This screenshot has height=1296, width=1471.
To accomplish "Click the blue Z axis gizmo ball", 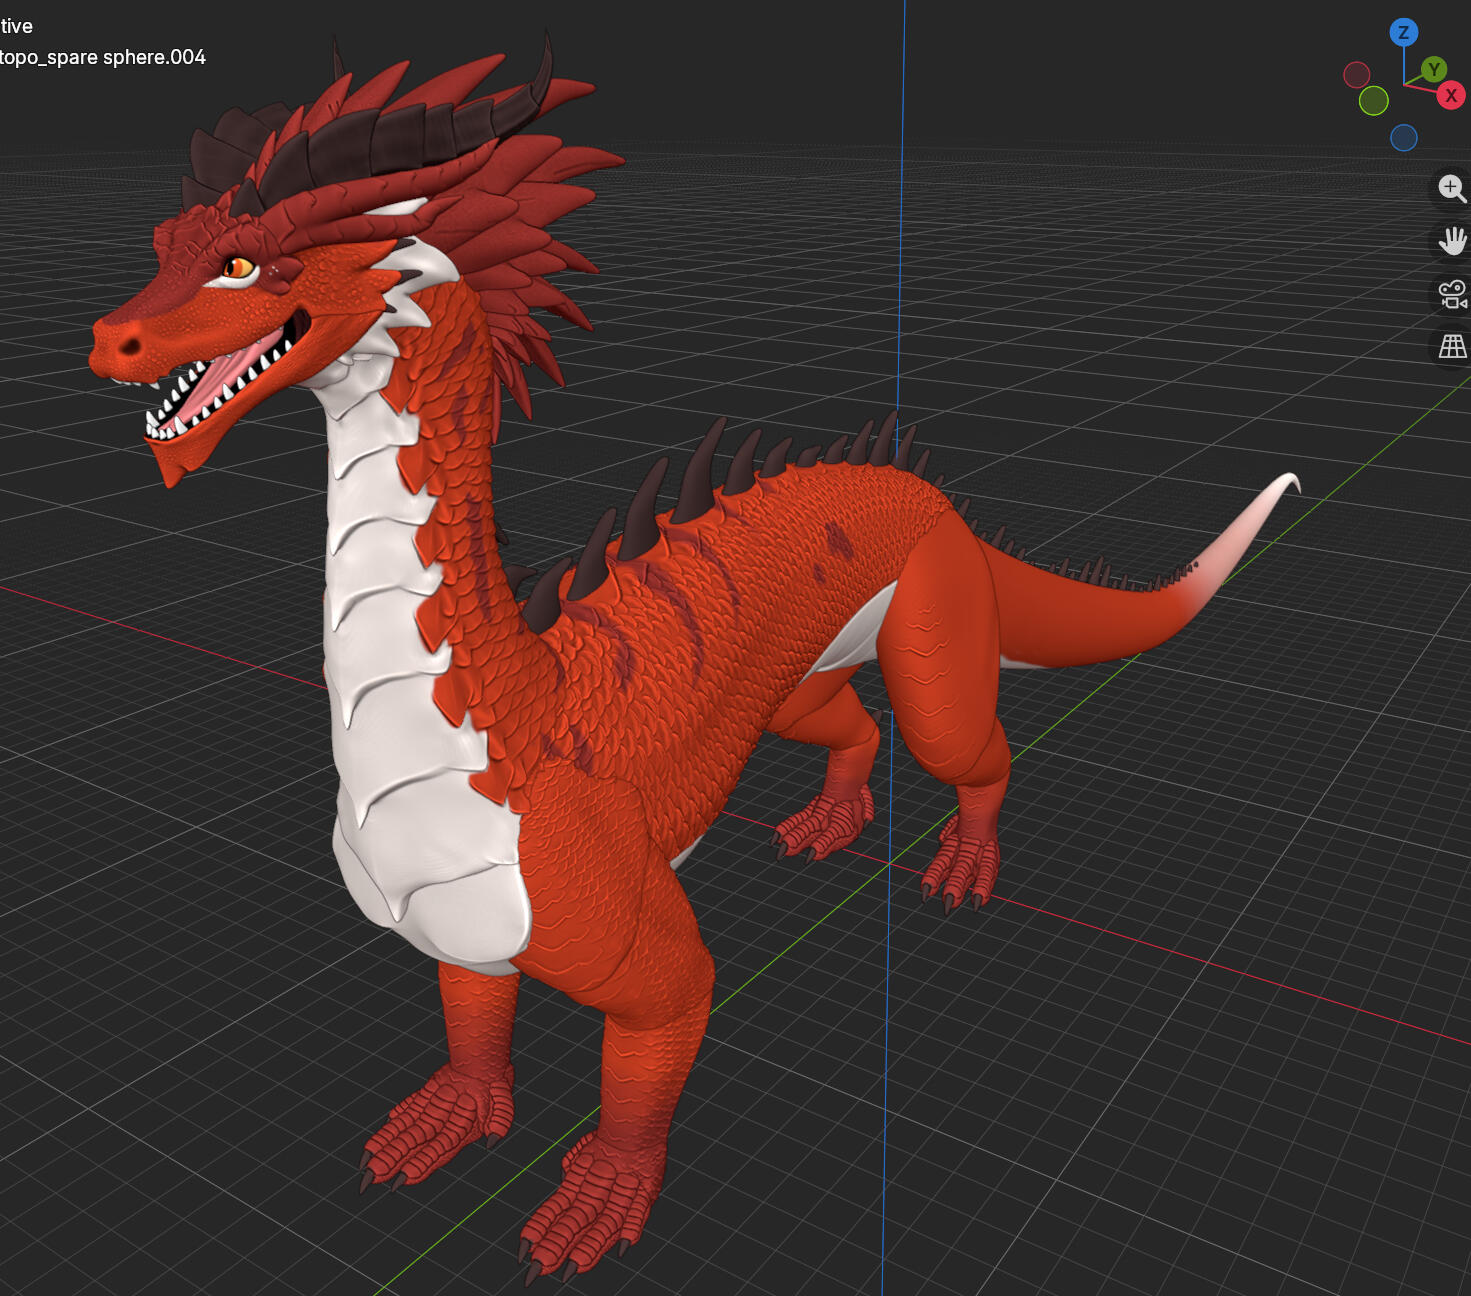I will (1403, 33).
